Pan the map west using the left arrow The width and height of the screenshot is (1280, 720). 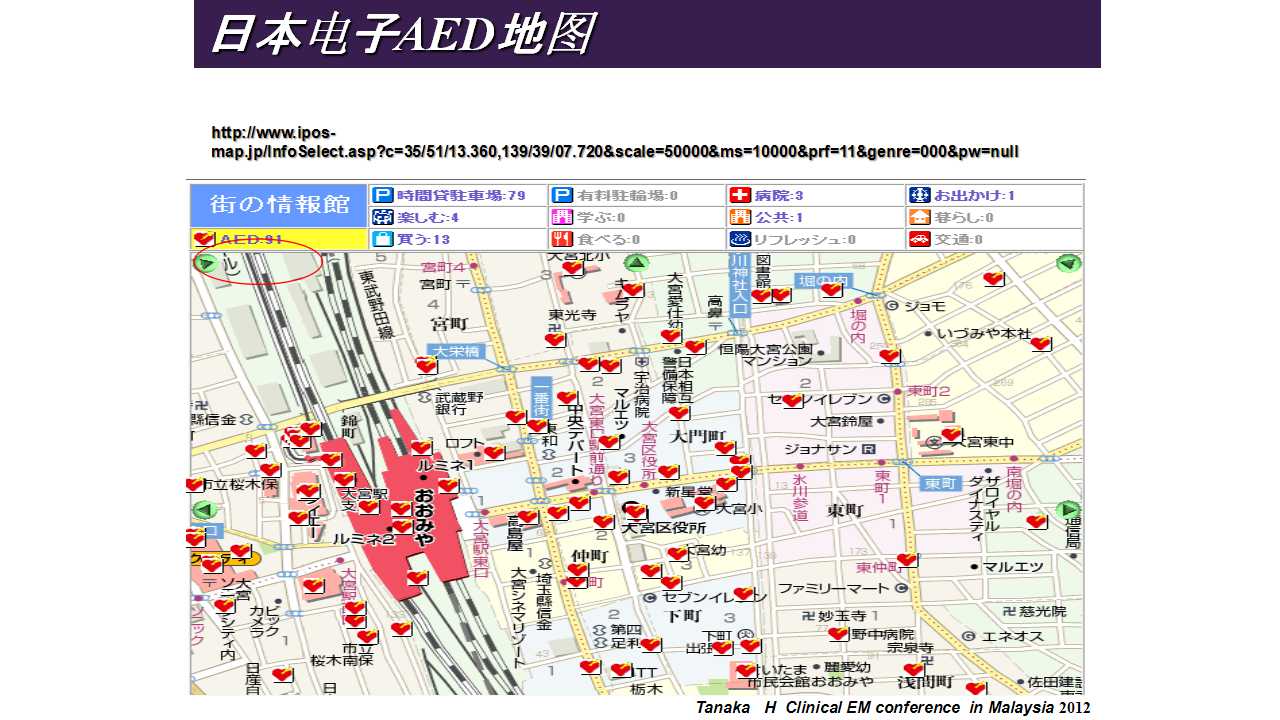click(x=205, y=510)
